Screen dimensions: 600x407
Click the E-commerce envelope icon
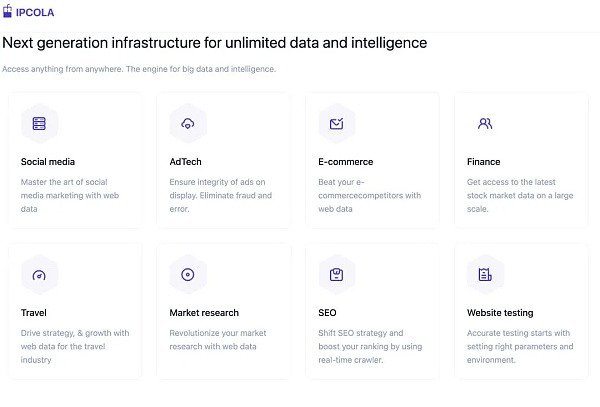click(x=336, y=124)
